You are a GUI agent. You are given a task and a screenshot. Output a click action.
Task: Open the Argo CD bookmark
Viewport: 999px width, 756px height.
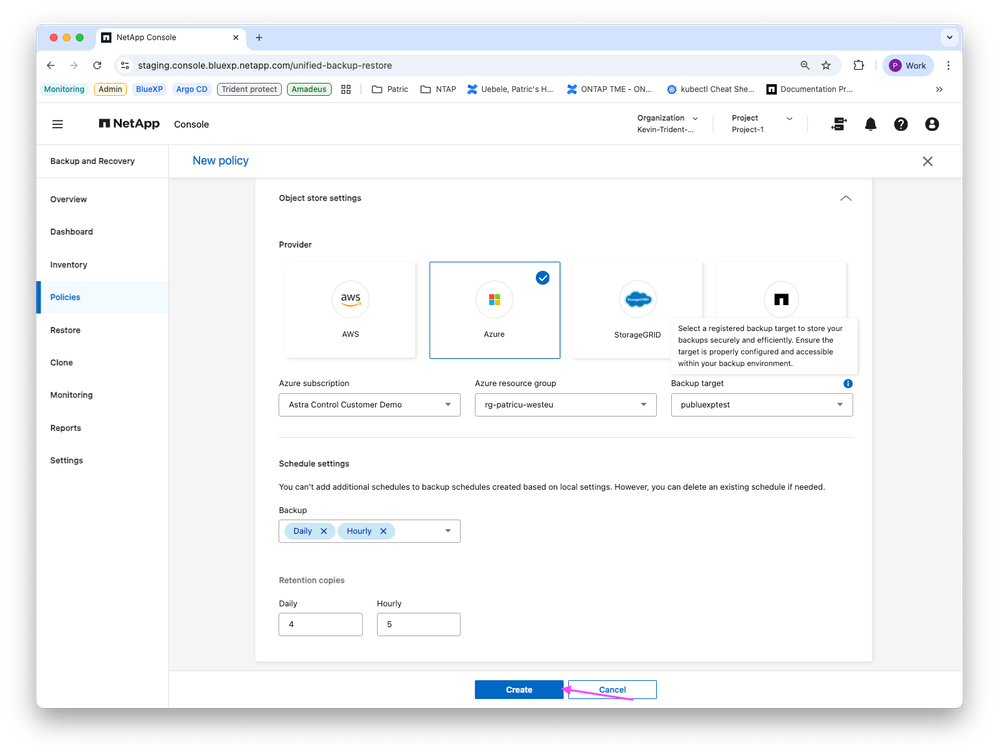[x=192, y=89]
